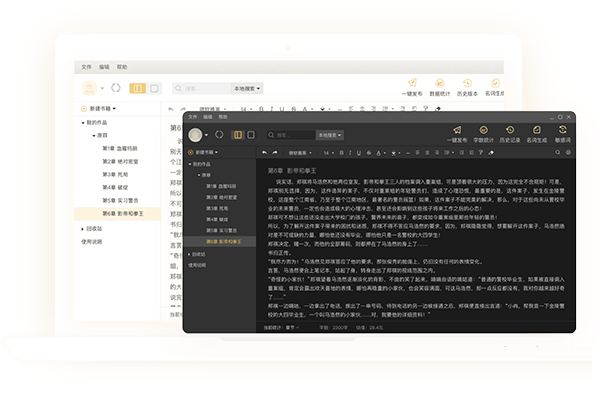Image resolution: width=600 pixels, height=393 pixels.
Task: Open 数据统计 in the light window
Action: tap(440, 88)
